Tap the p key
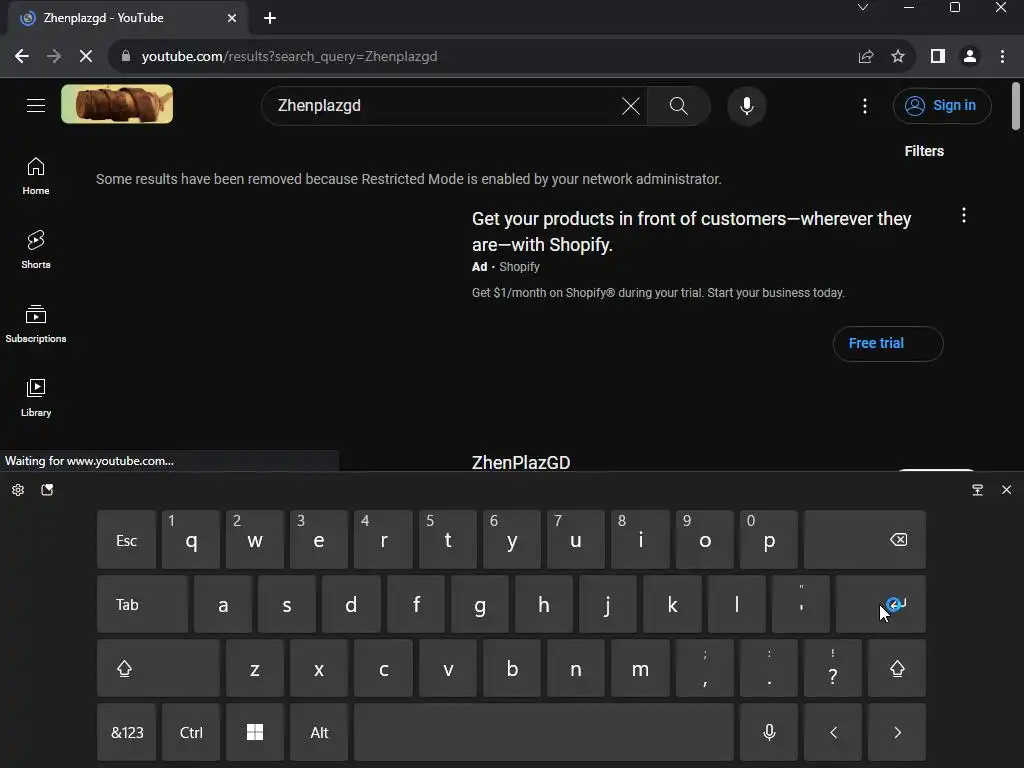 pyautogui.click(x=769, y=540)
